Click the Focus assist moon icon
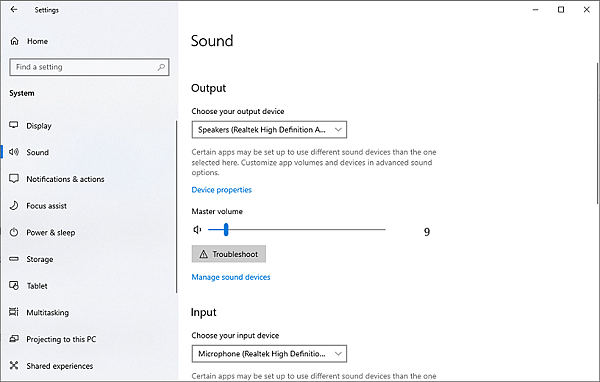 coord(14,206)
